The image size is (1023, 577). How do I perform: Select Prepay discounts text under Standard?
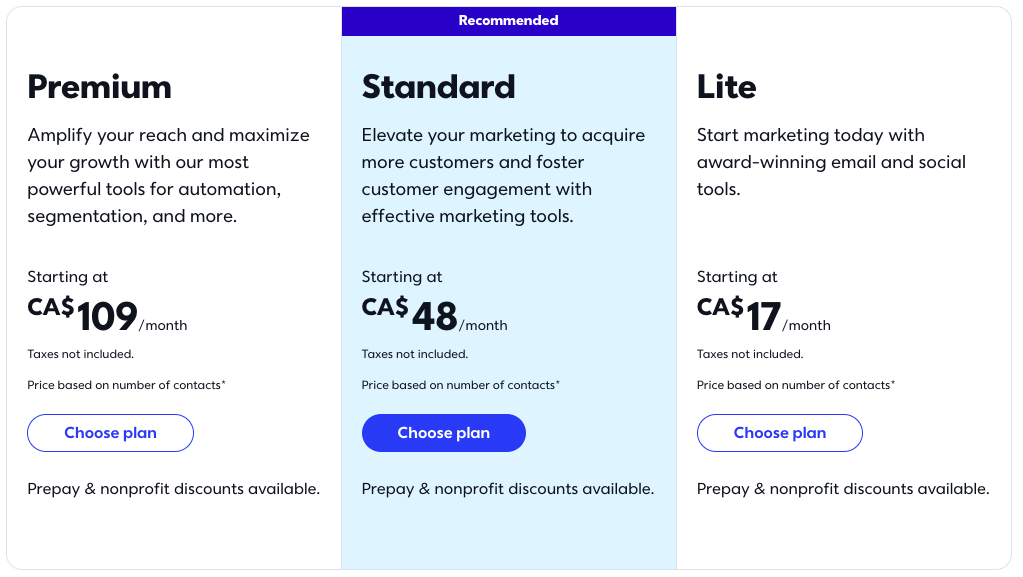click(x=508, y=488)
